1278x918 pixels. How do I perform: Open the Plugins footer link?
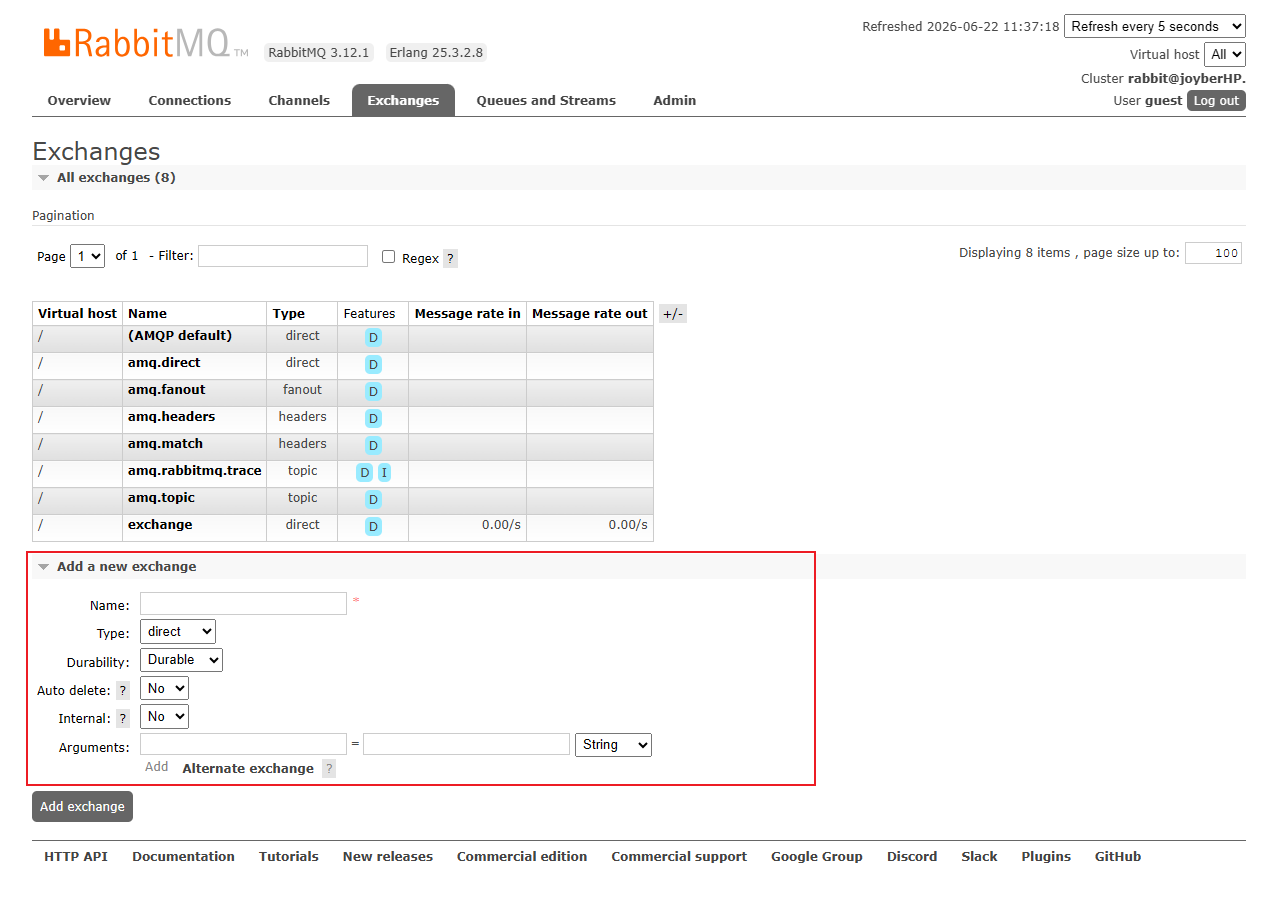[1046, 856]
